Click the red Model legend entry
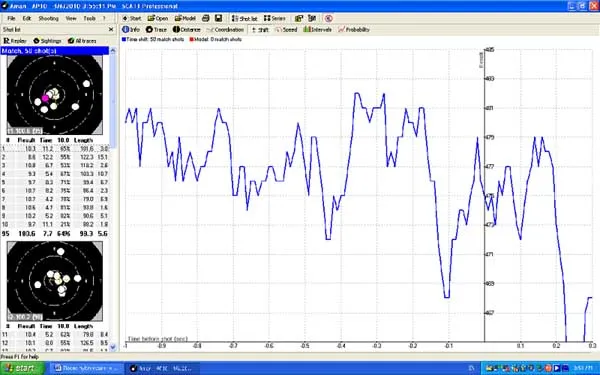 pyautogui.click(x=216, y=39)
